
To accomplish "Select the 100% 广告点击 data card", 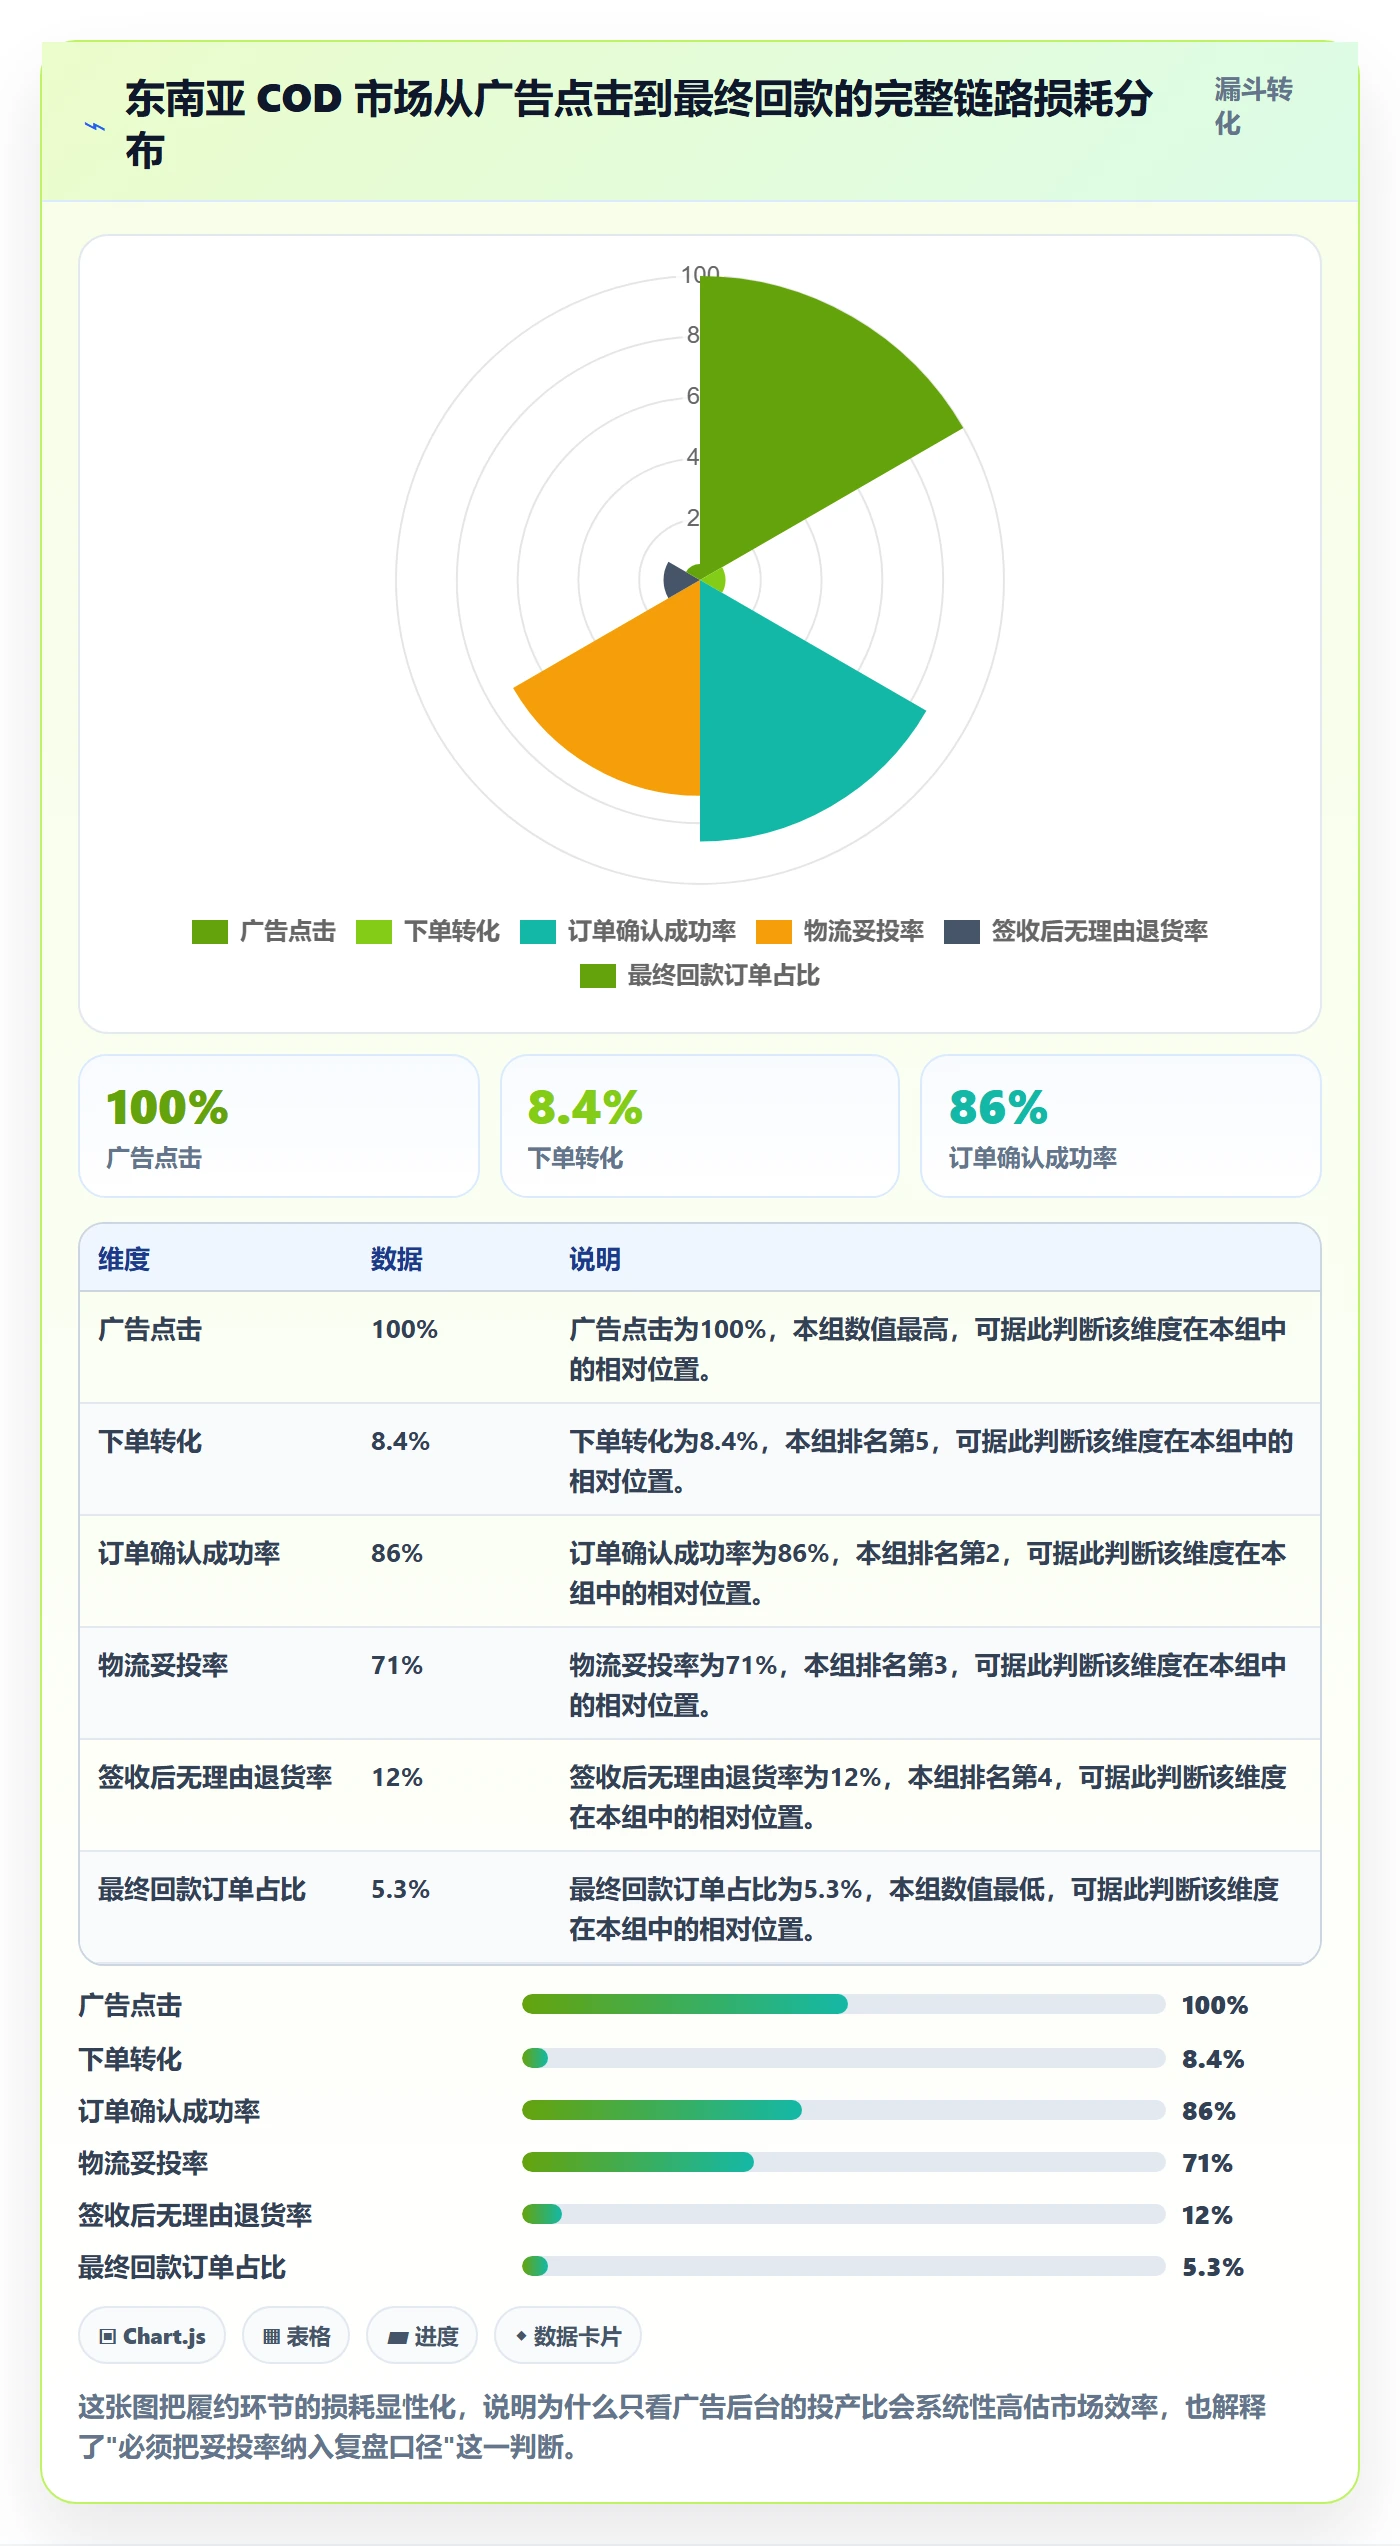I will pos(279,1126).
